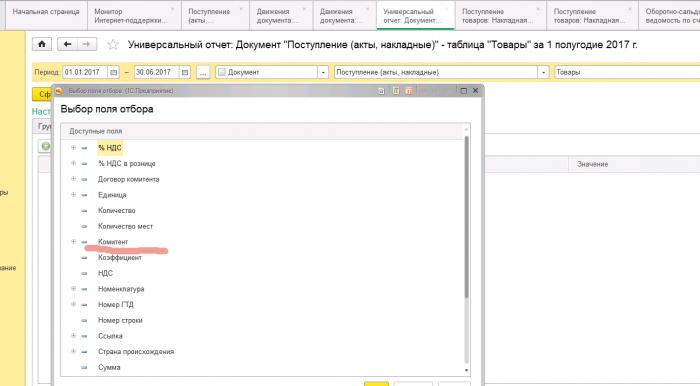Expand the Страна происхождения node
The height and width of the screenshot is (386, 700).
coord(73,351)
